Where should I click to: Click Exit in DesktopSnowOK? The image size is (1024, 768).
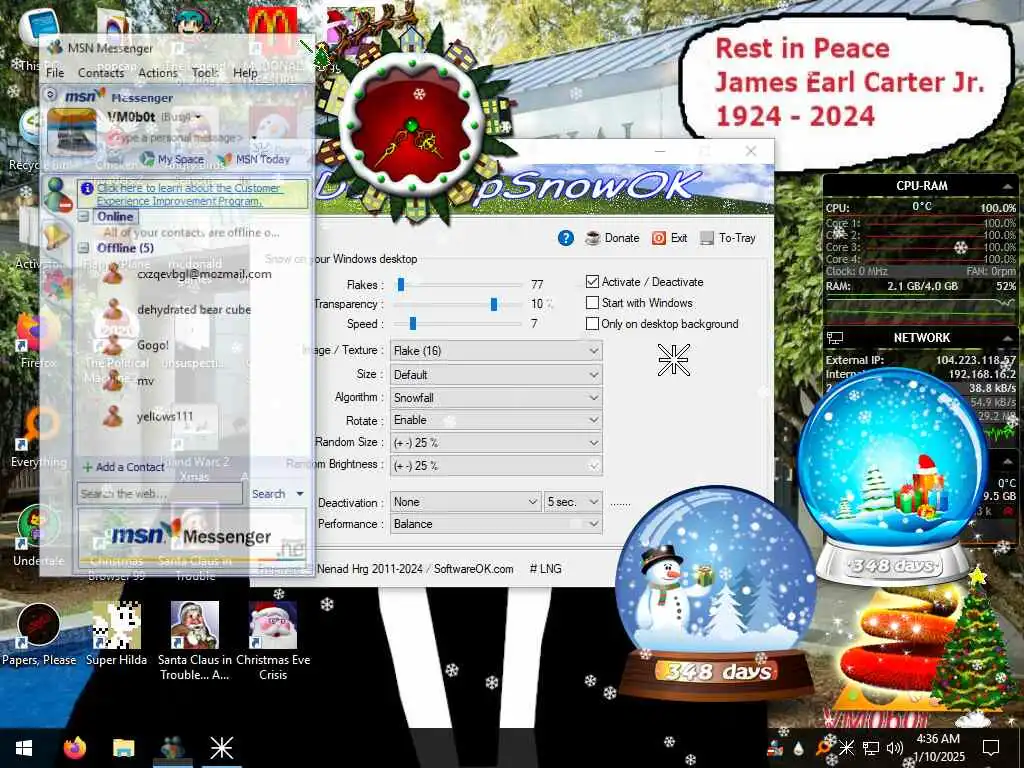[x=669, y=238]
